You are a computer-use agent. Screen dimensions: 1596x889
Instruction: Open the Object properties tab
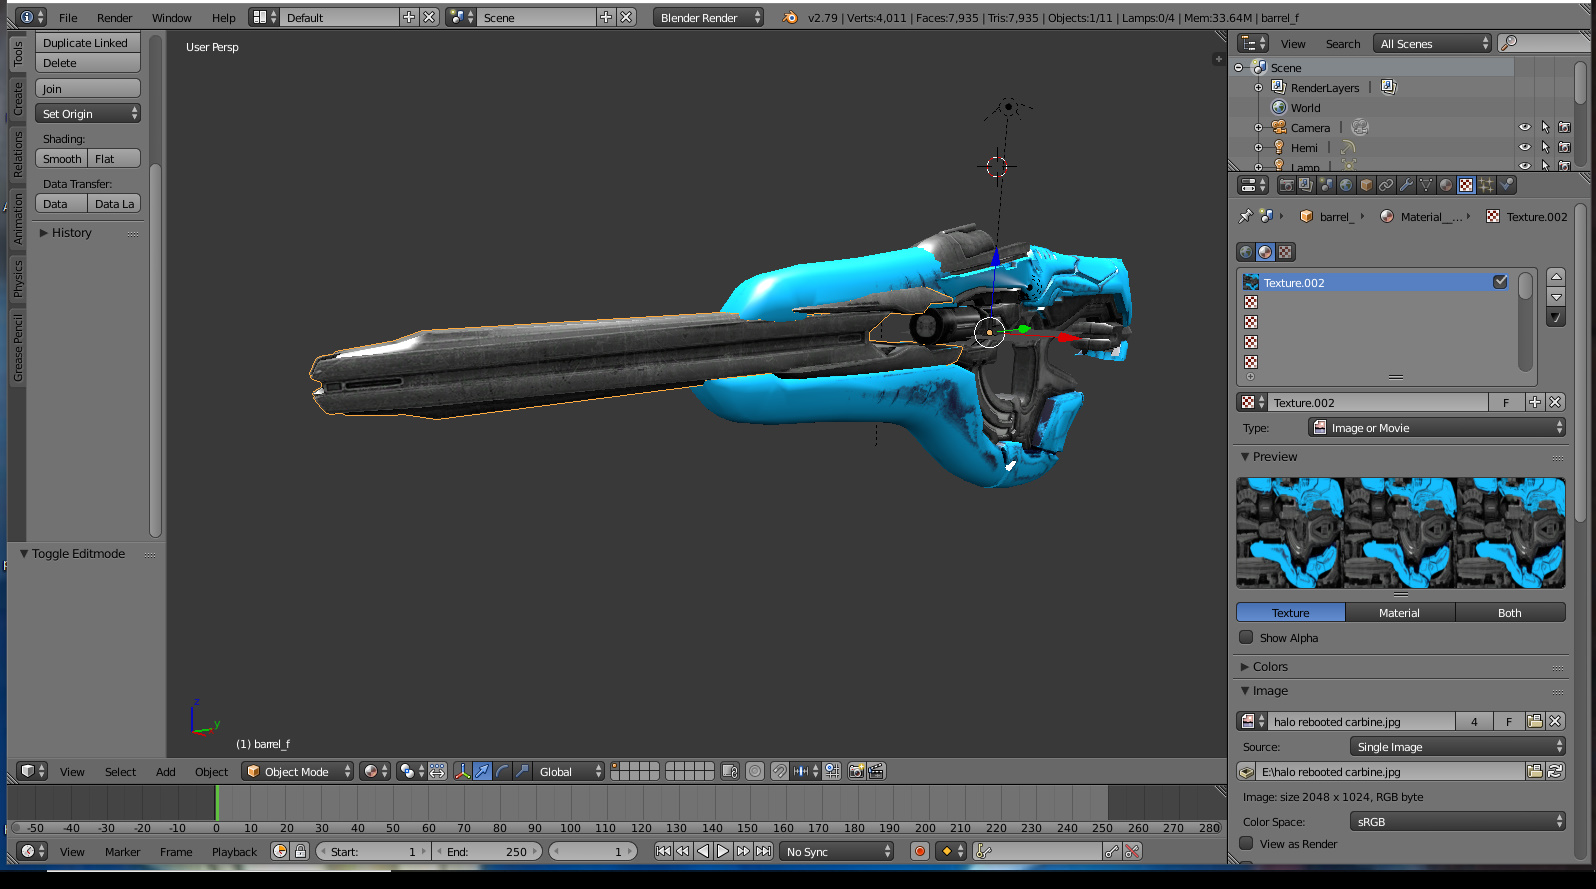click(x=1366, y=185)
